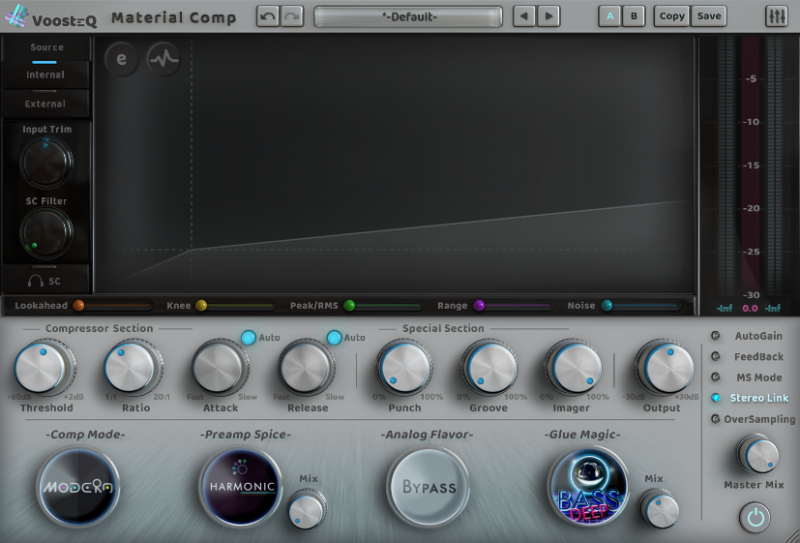Screen dimensions: 800x543
Task: Click the Modern Comp Mode emblem
Action: [79, 487]
